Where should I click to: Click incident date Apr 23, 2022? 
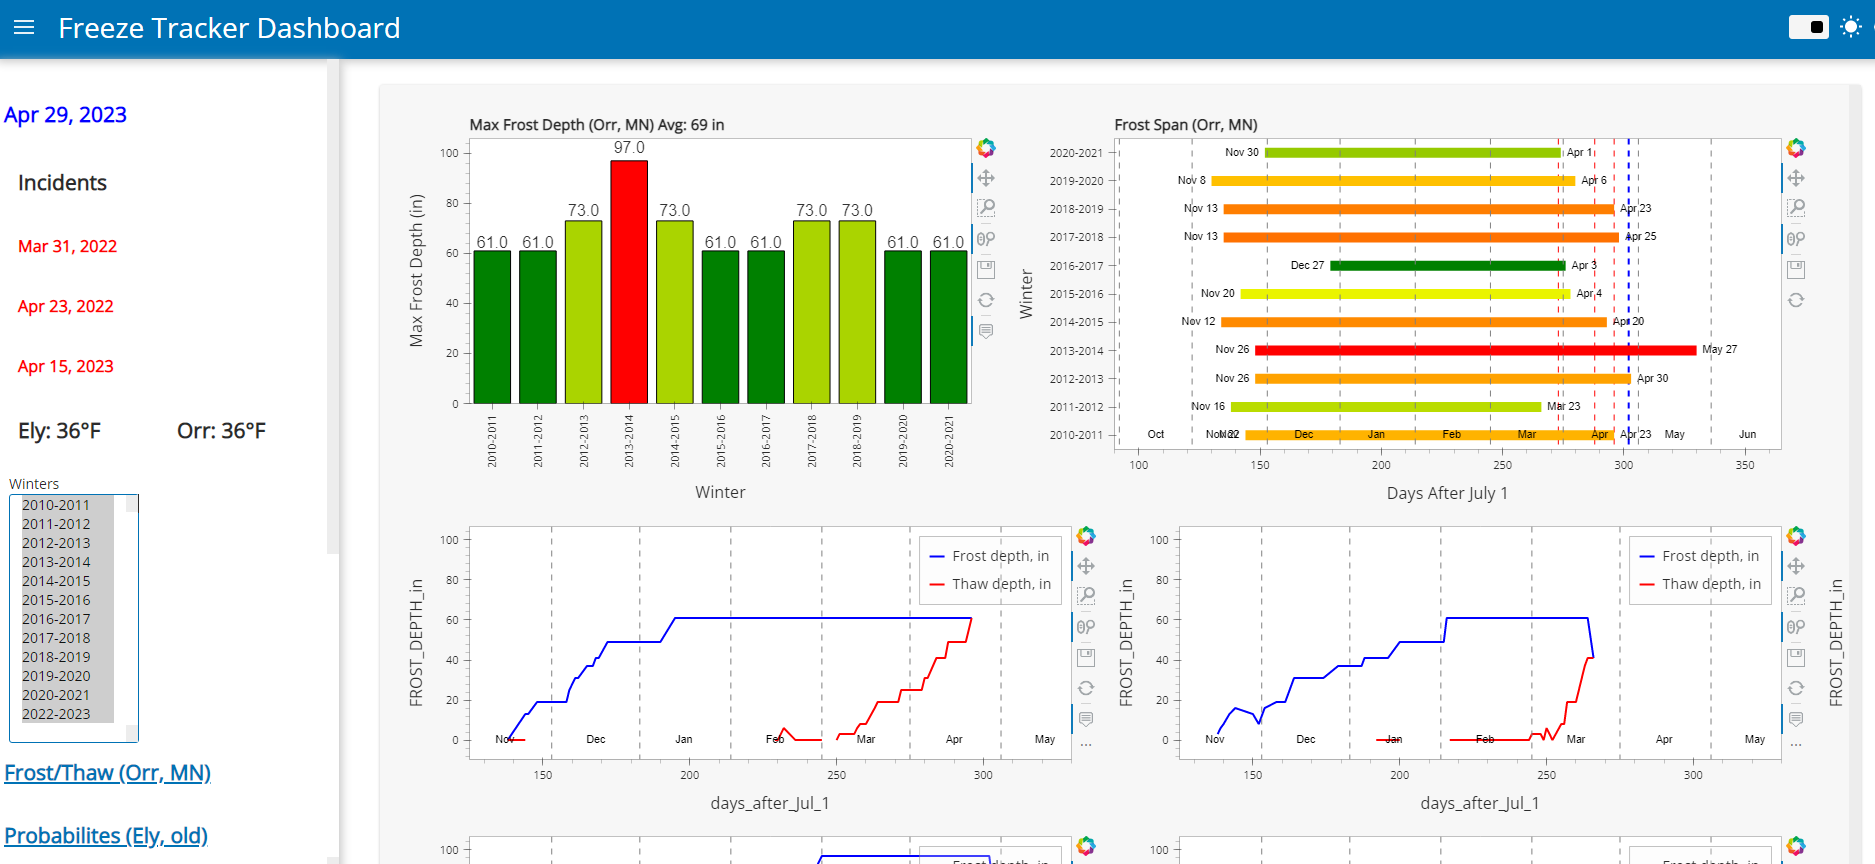(x=65, y=306)
